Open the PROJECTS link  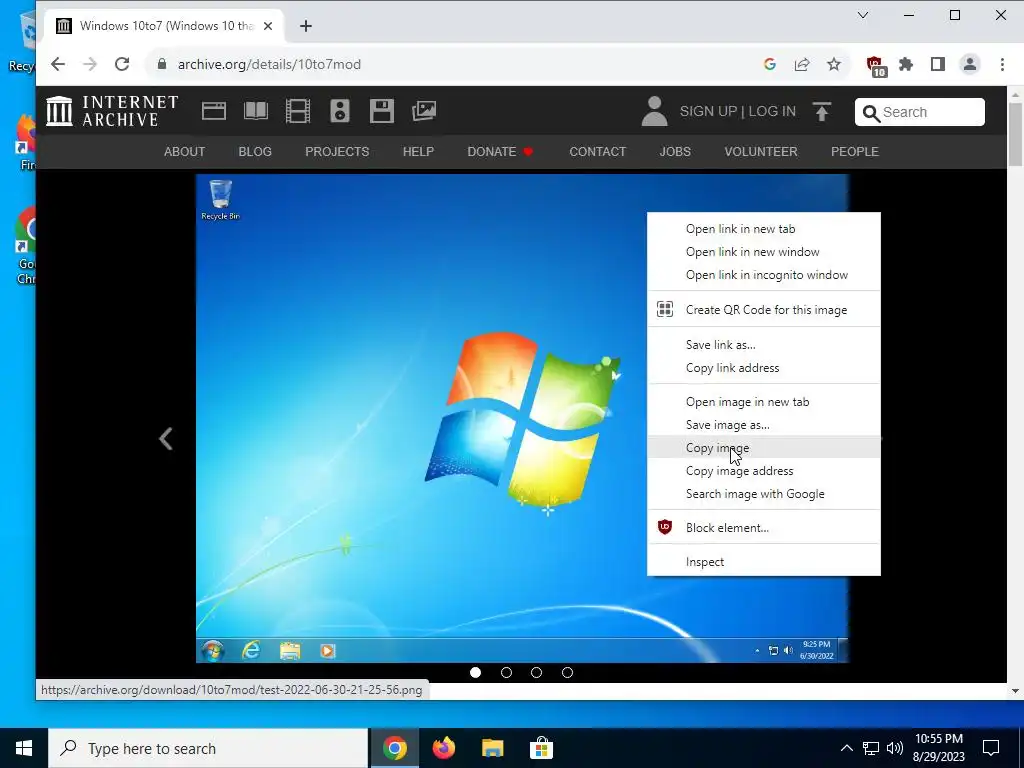(x=337, y=152)
